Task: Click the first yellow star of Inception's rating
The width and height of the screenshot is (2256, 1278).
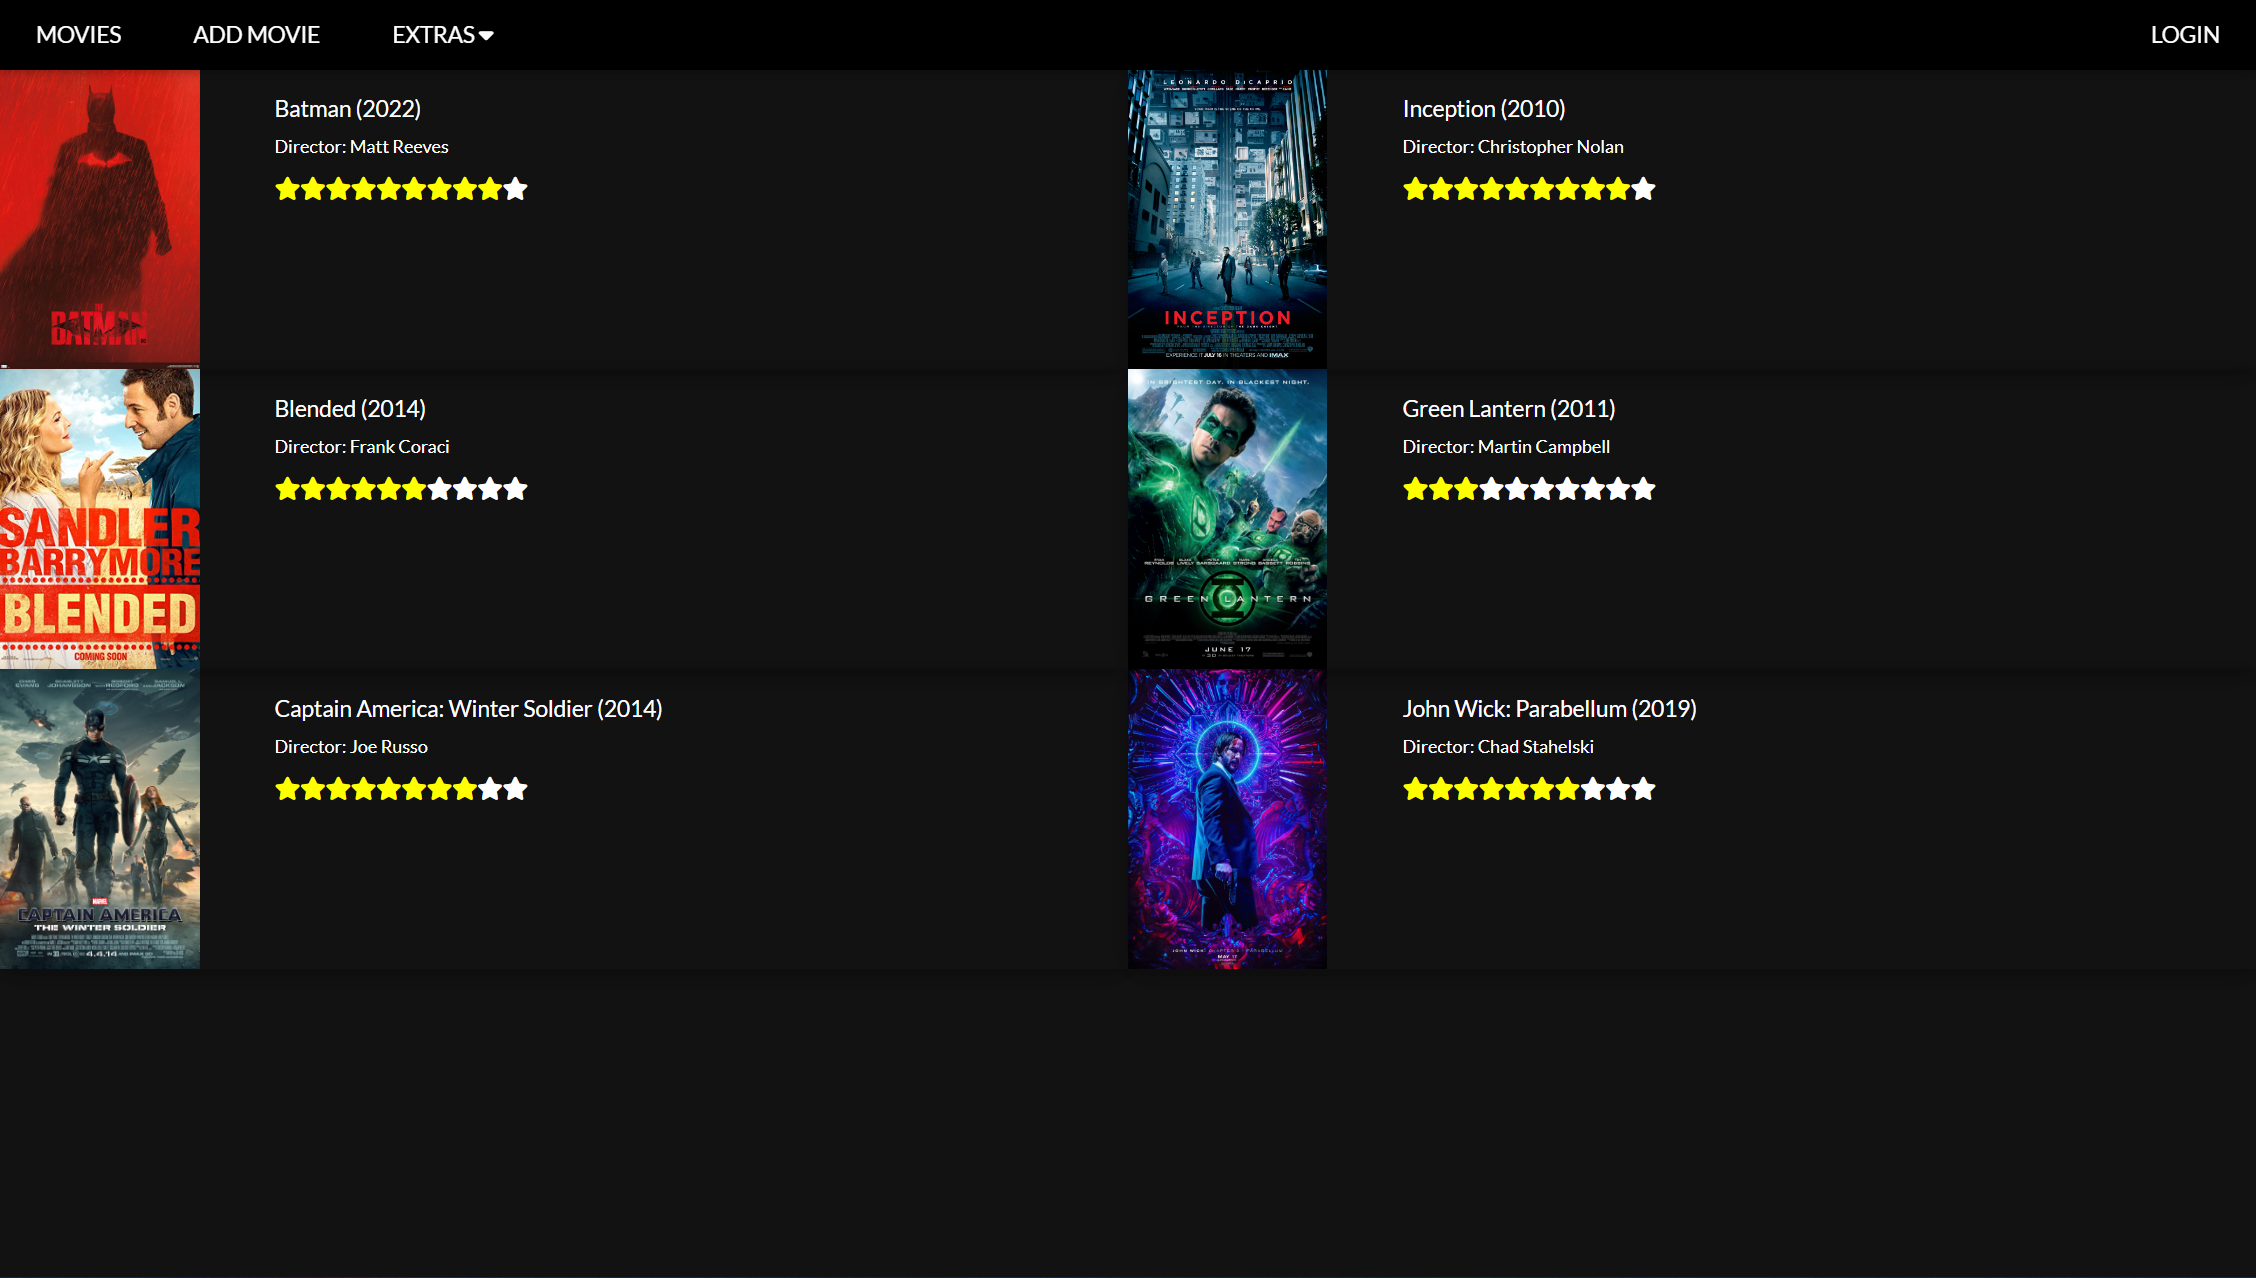Action: 1414,188
